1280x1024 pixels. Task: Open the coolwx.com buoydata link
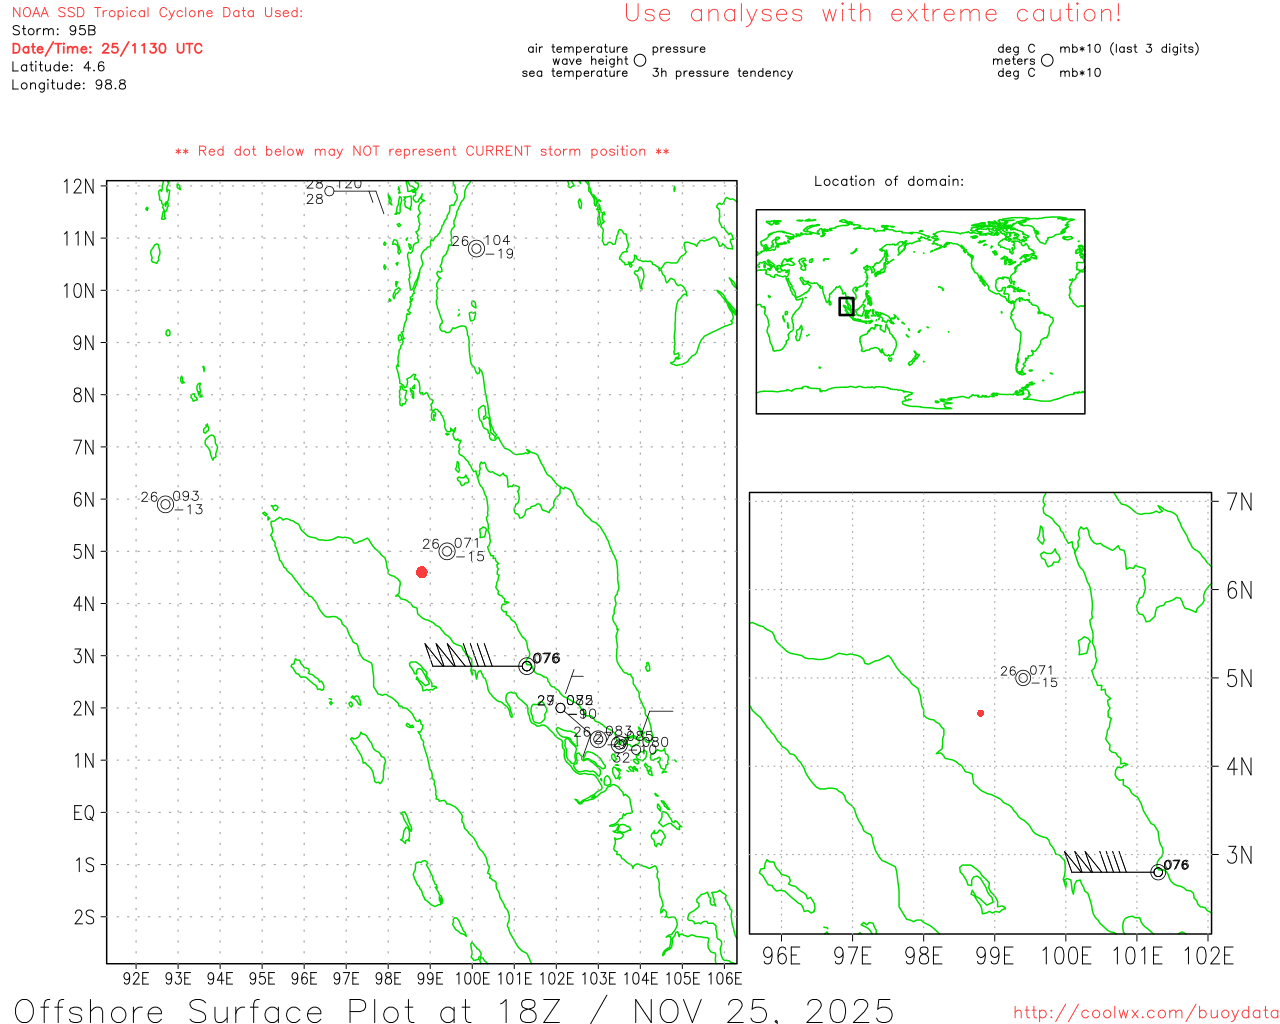(1145, 1012)
